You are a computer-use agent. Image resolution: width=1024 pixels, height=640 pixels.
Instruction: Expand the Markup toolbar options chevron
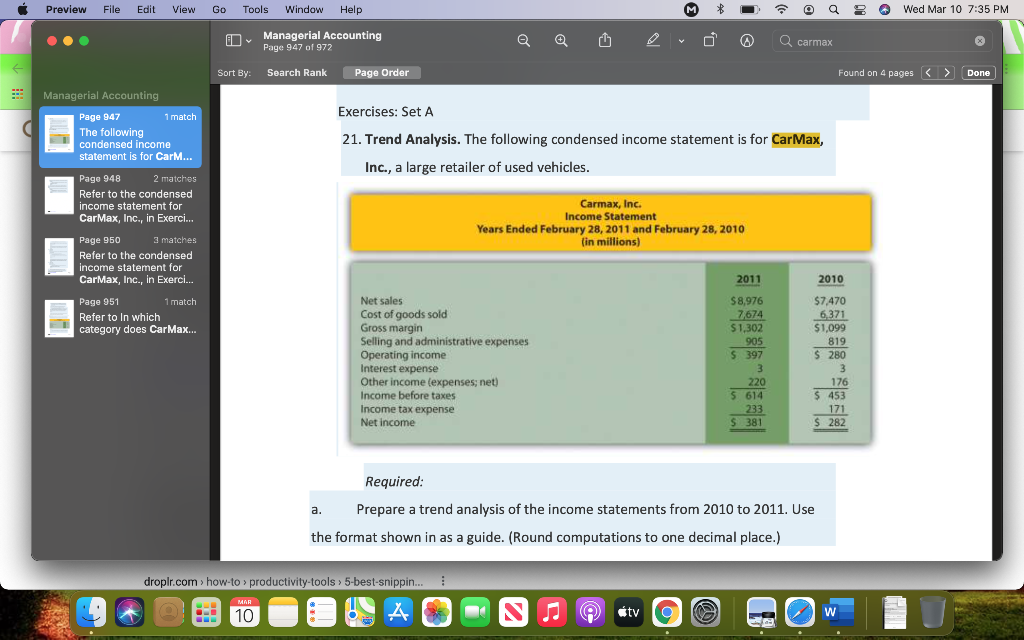click(679, 40)
